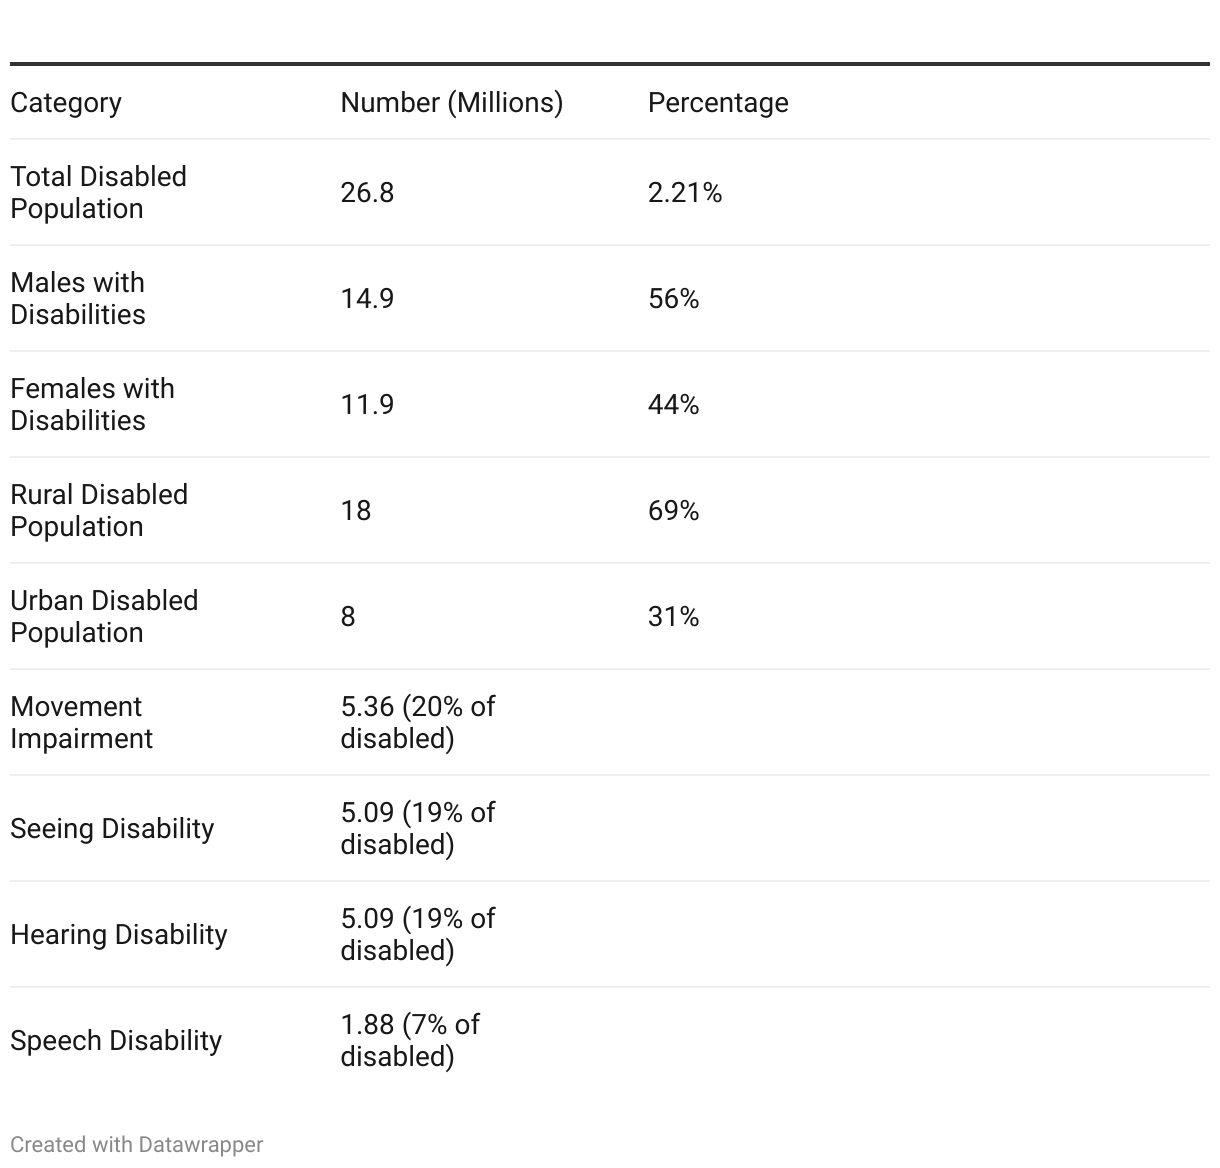Select the Movement Impairment row label
The width and height of the screenshot is (1220, 1168).
click(81, 722)
